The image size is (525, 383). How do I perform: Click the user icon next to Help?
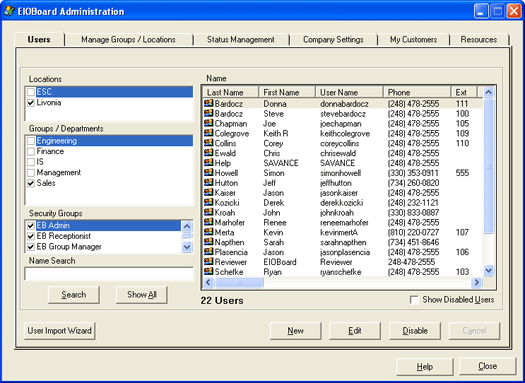pyautogui.click(x=209, y=162)
